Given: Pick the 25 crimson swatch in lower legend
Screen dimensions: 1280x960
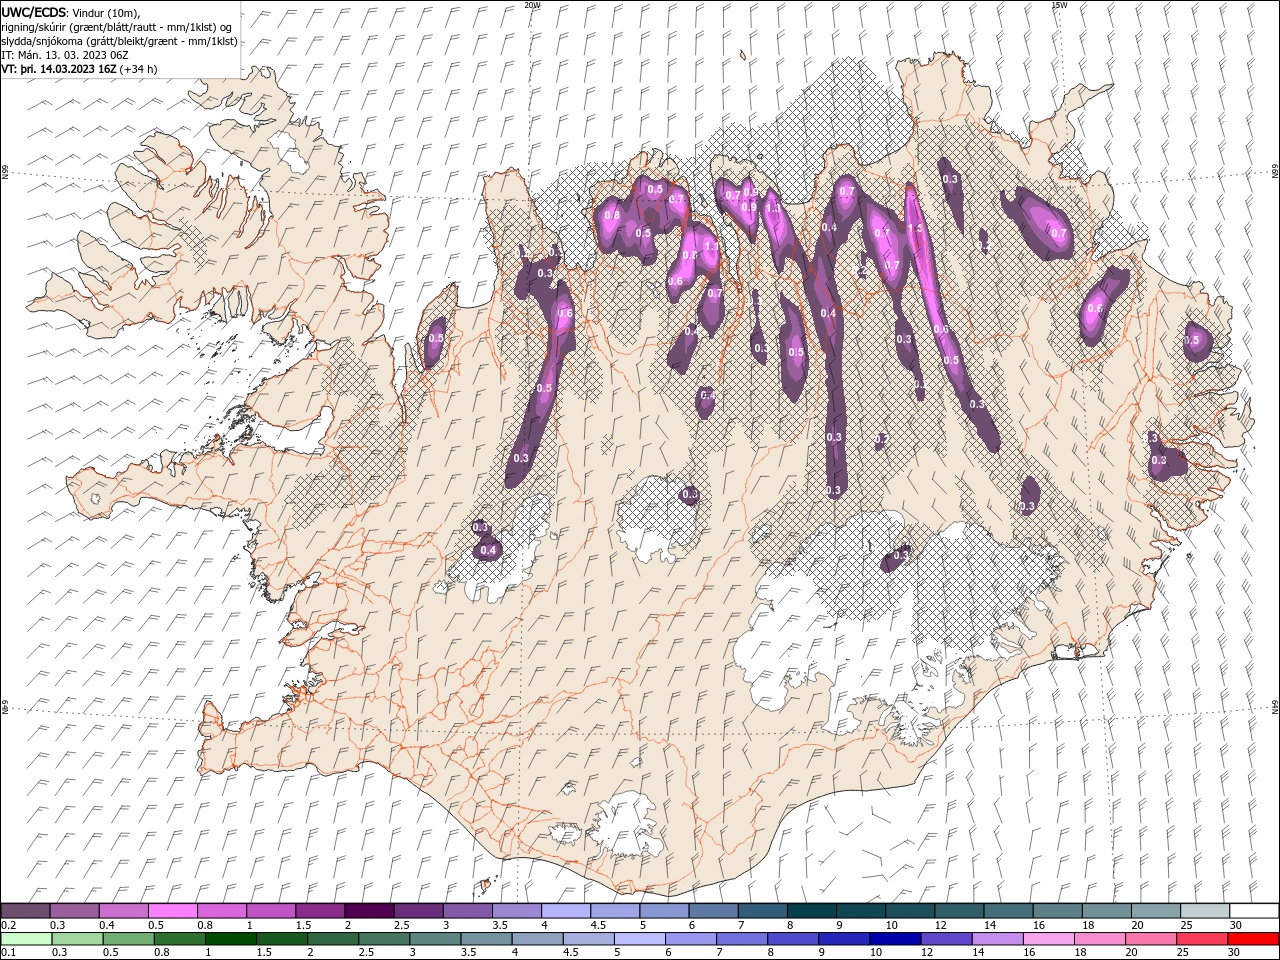Looking at the screenshot, I should point(1203,939).
